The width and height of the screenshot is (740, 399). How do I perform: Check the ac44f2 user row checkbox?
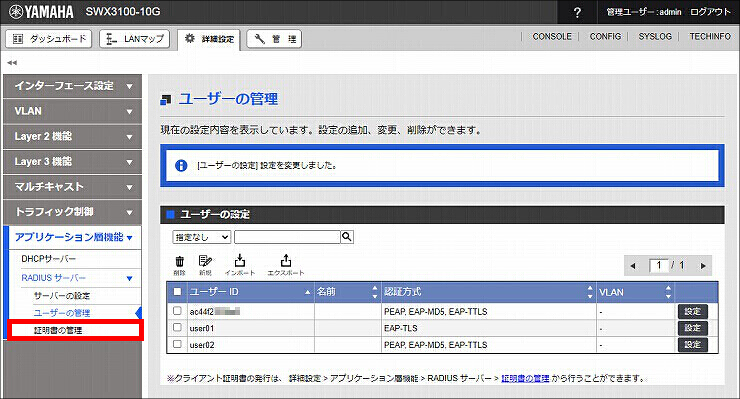[x=177, y=311]
